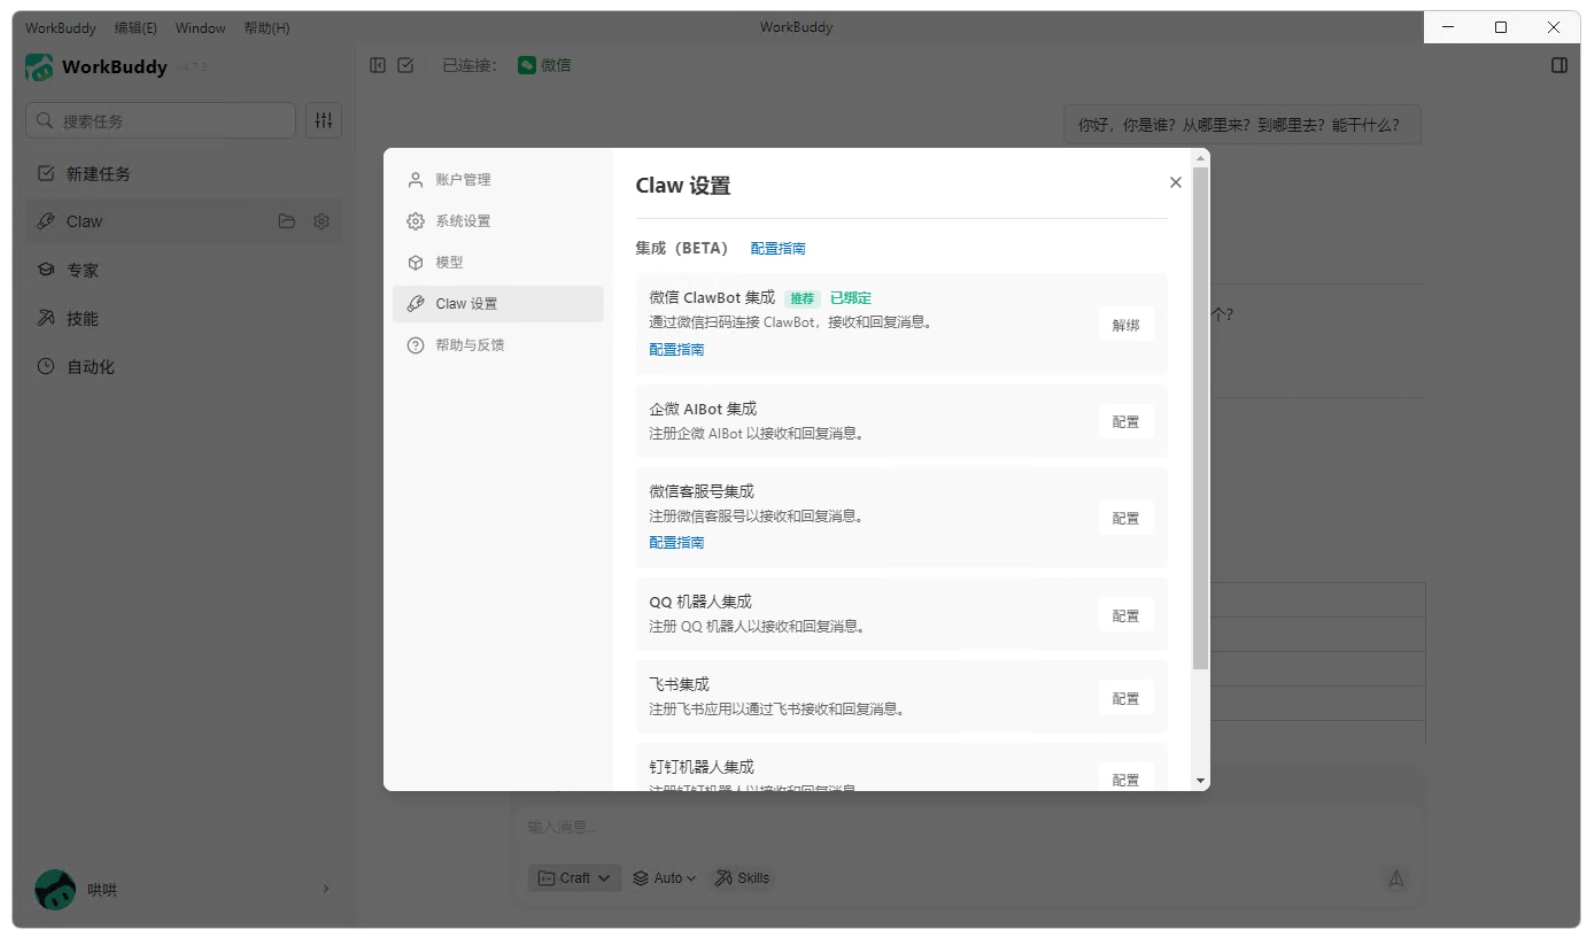Screen dimensions: 1588x938
Task: Click the QQ 机器人集成 title text
Action: [x=700, y=602]
